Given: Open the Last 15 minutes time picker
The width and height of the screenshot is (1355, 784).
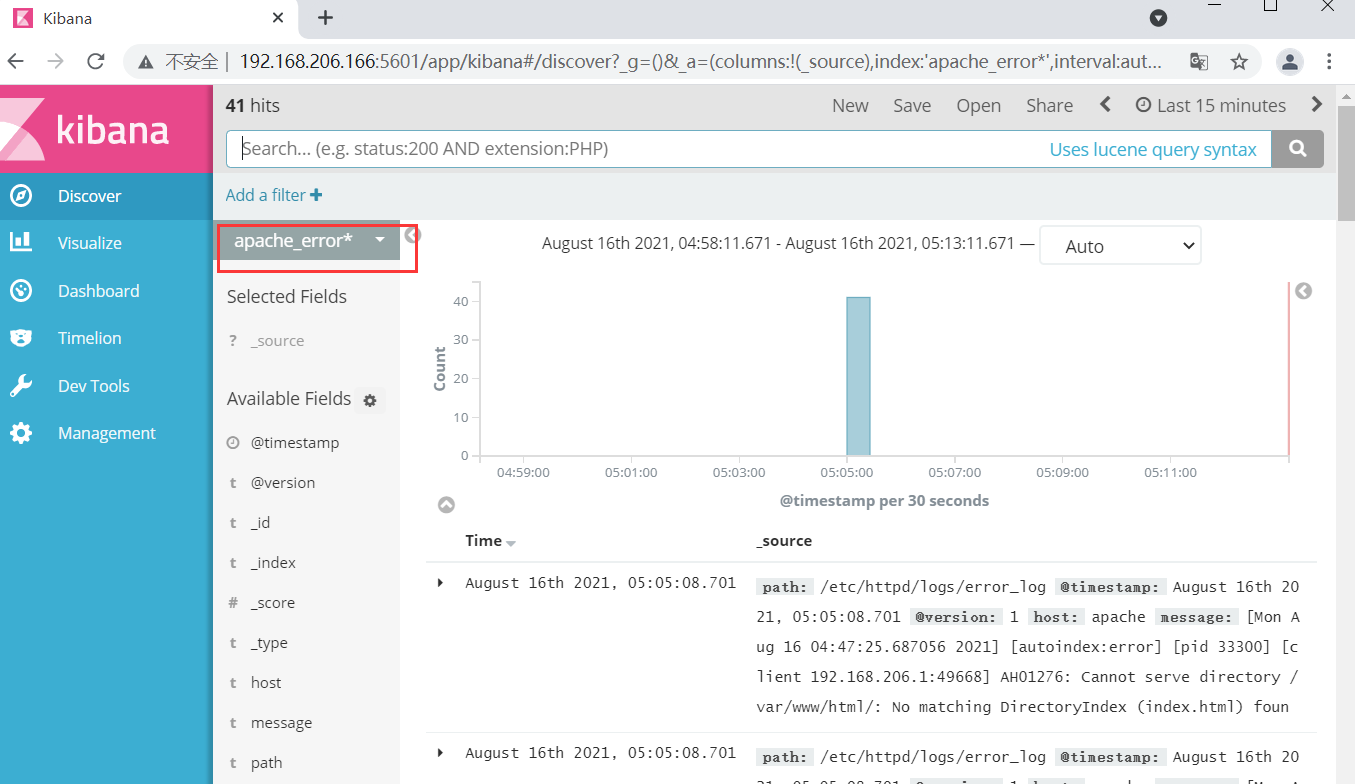Looking at the screenshot, I should pos(1210,105).
